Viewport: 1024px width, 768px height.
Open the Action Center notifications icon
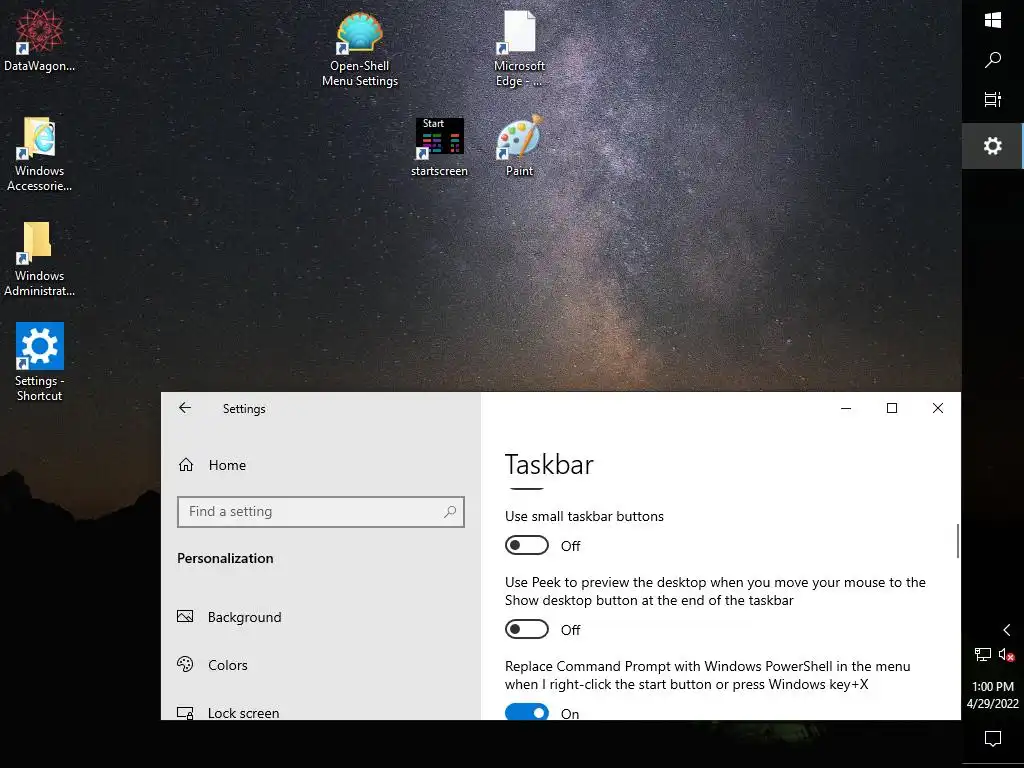[993, 739]
